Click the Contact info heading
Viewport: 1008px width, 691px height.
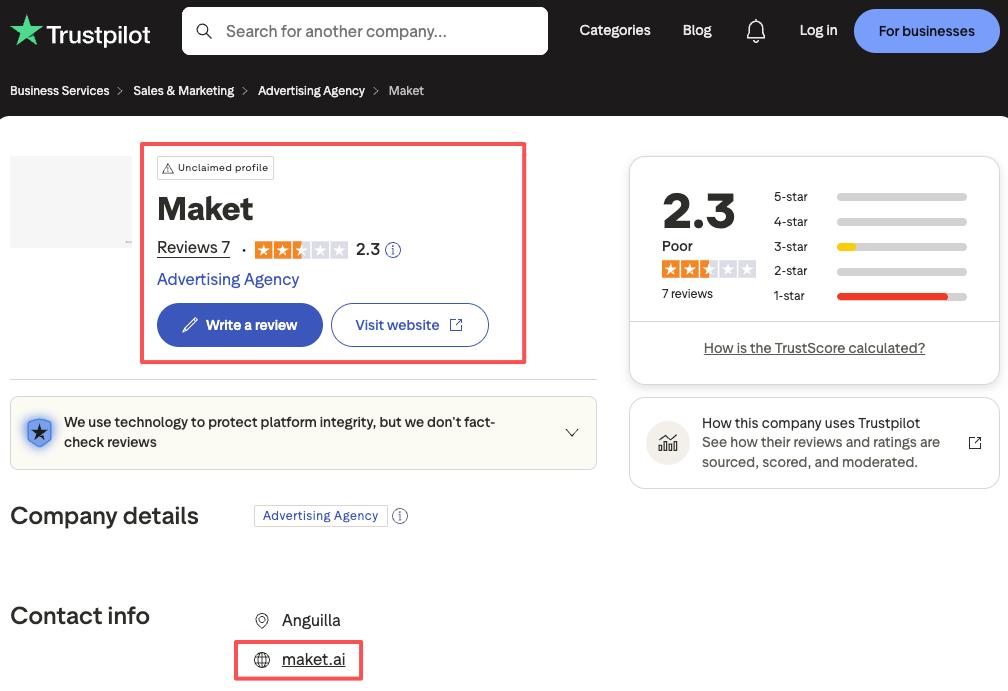80,616
